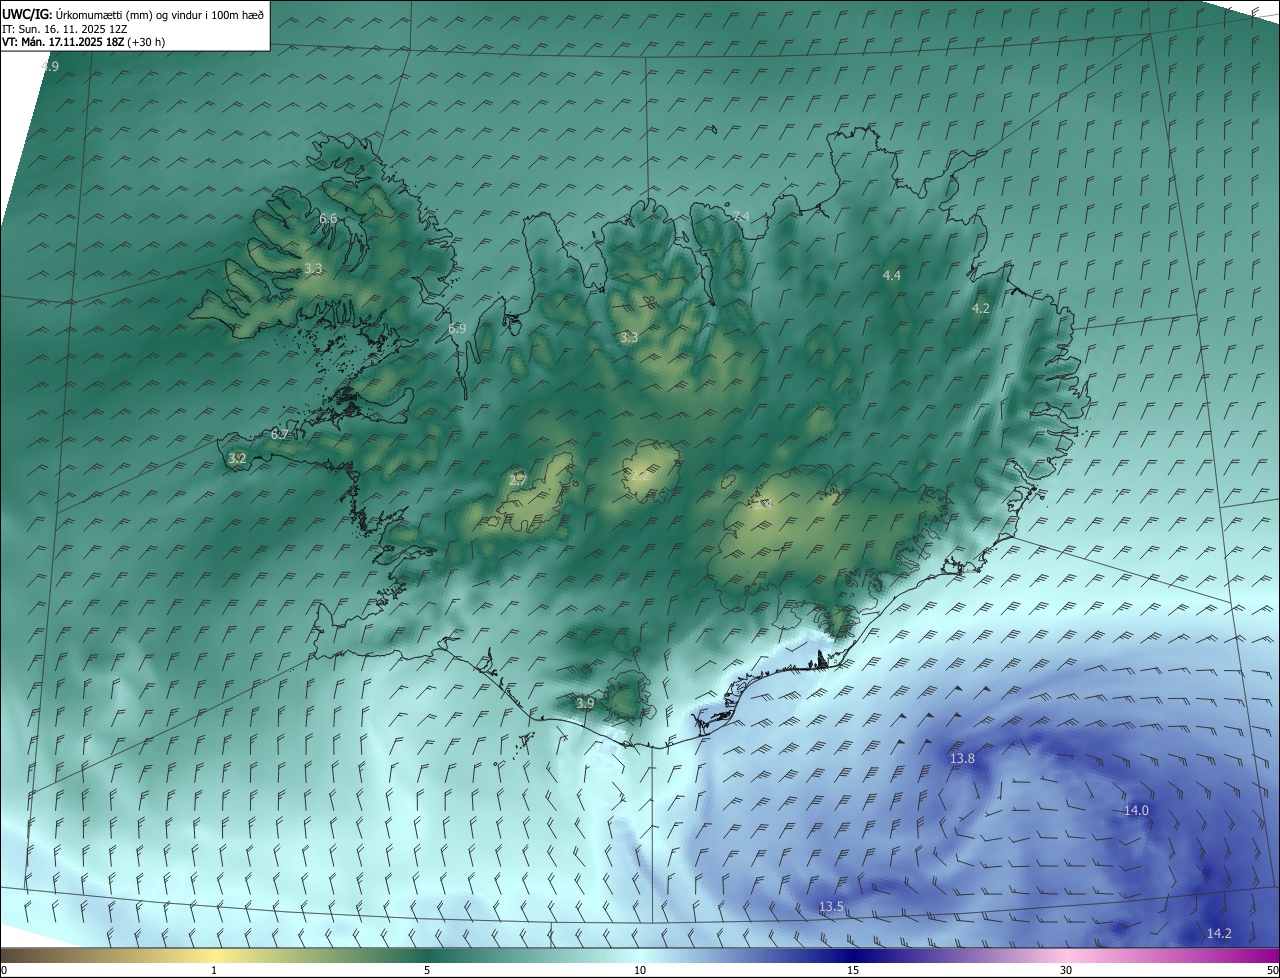The width and height of the screenshot is (1280, 978).
Task: Click the map value 7.4
Action: [x=741, y=217]
